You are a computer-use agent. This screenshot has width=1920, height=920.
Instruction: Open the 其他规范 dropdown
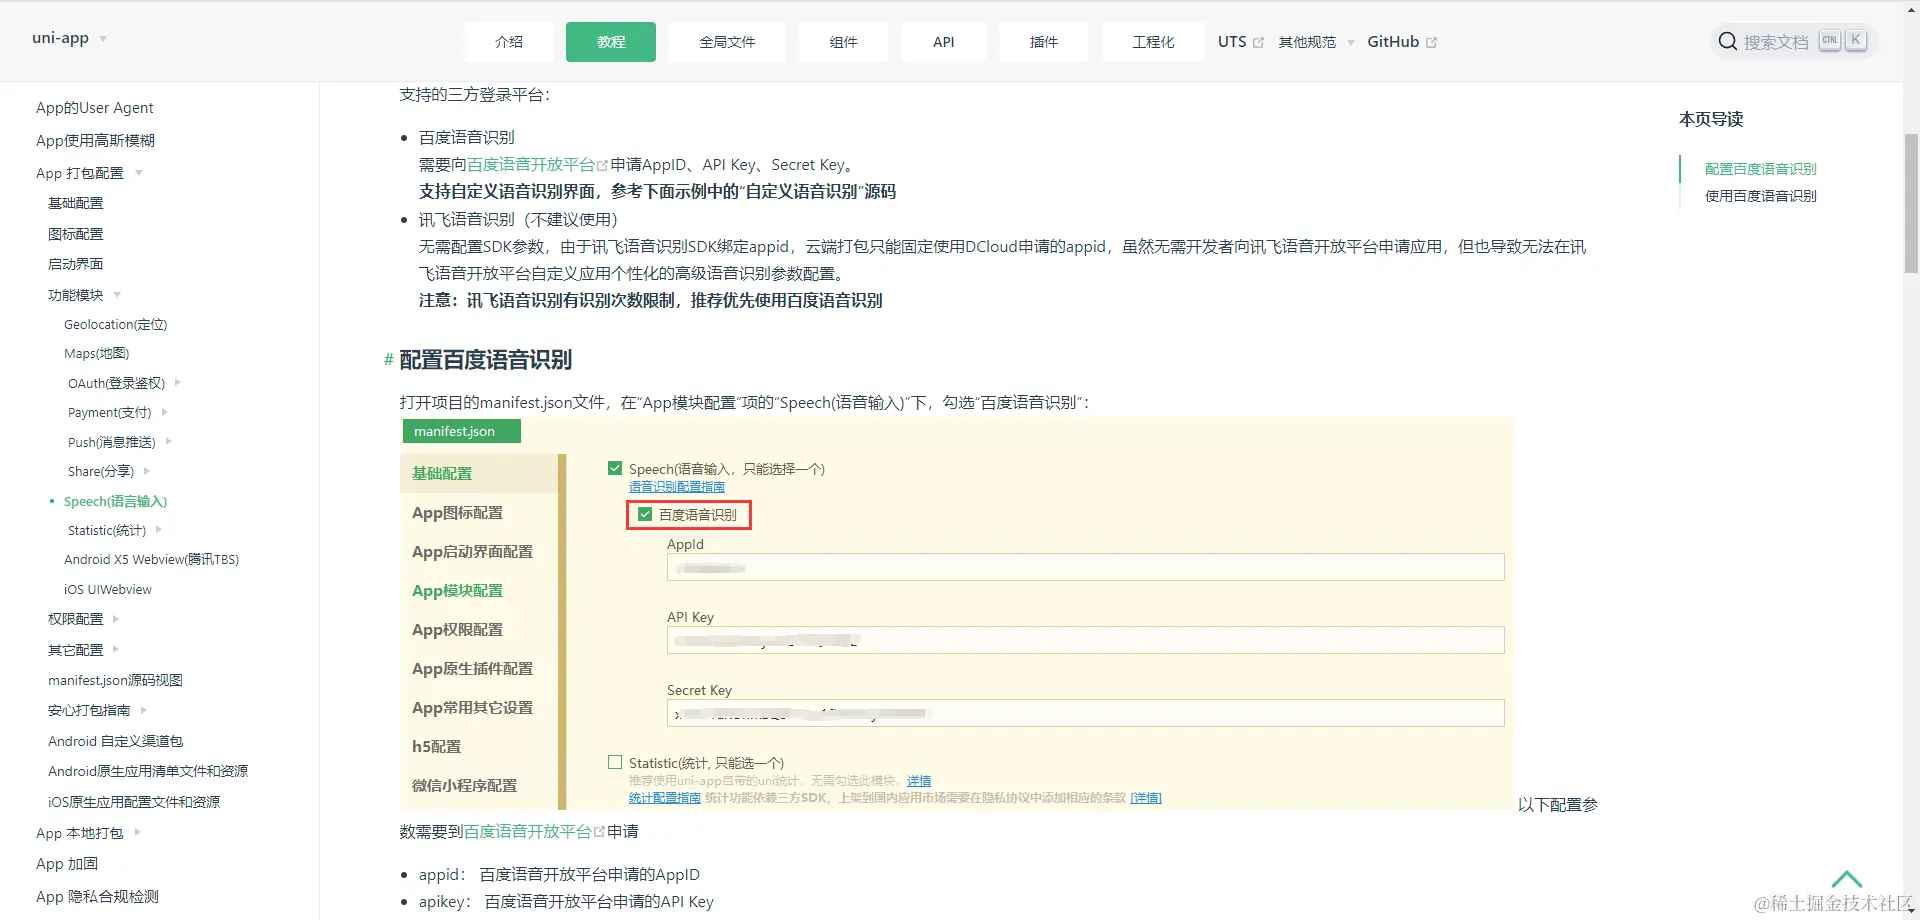click(1316, 42)
